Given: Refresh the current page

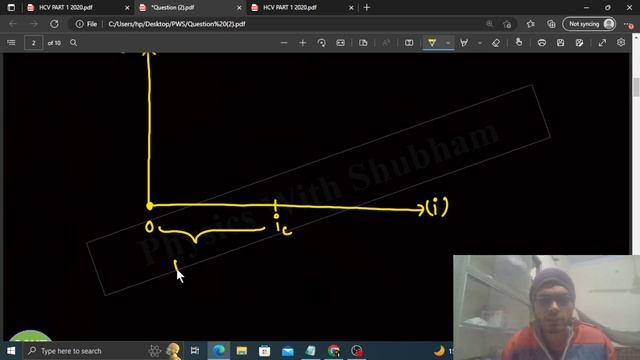Looking at the screenshot, I should point(54,24).
